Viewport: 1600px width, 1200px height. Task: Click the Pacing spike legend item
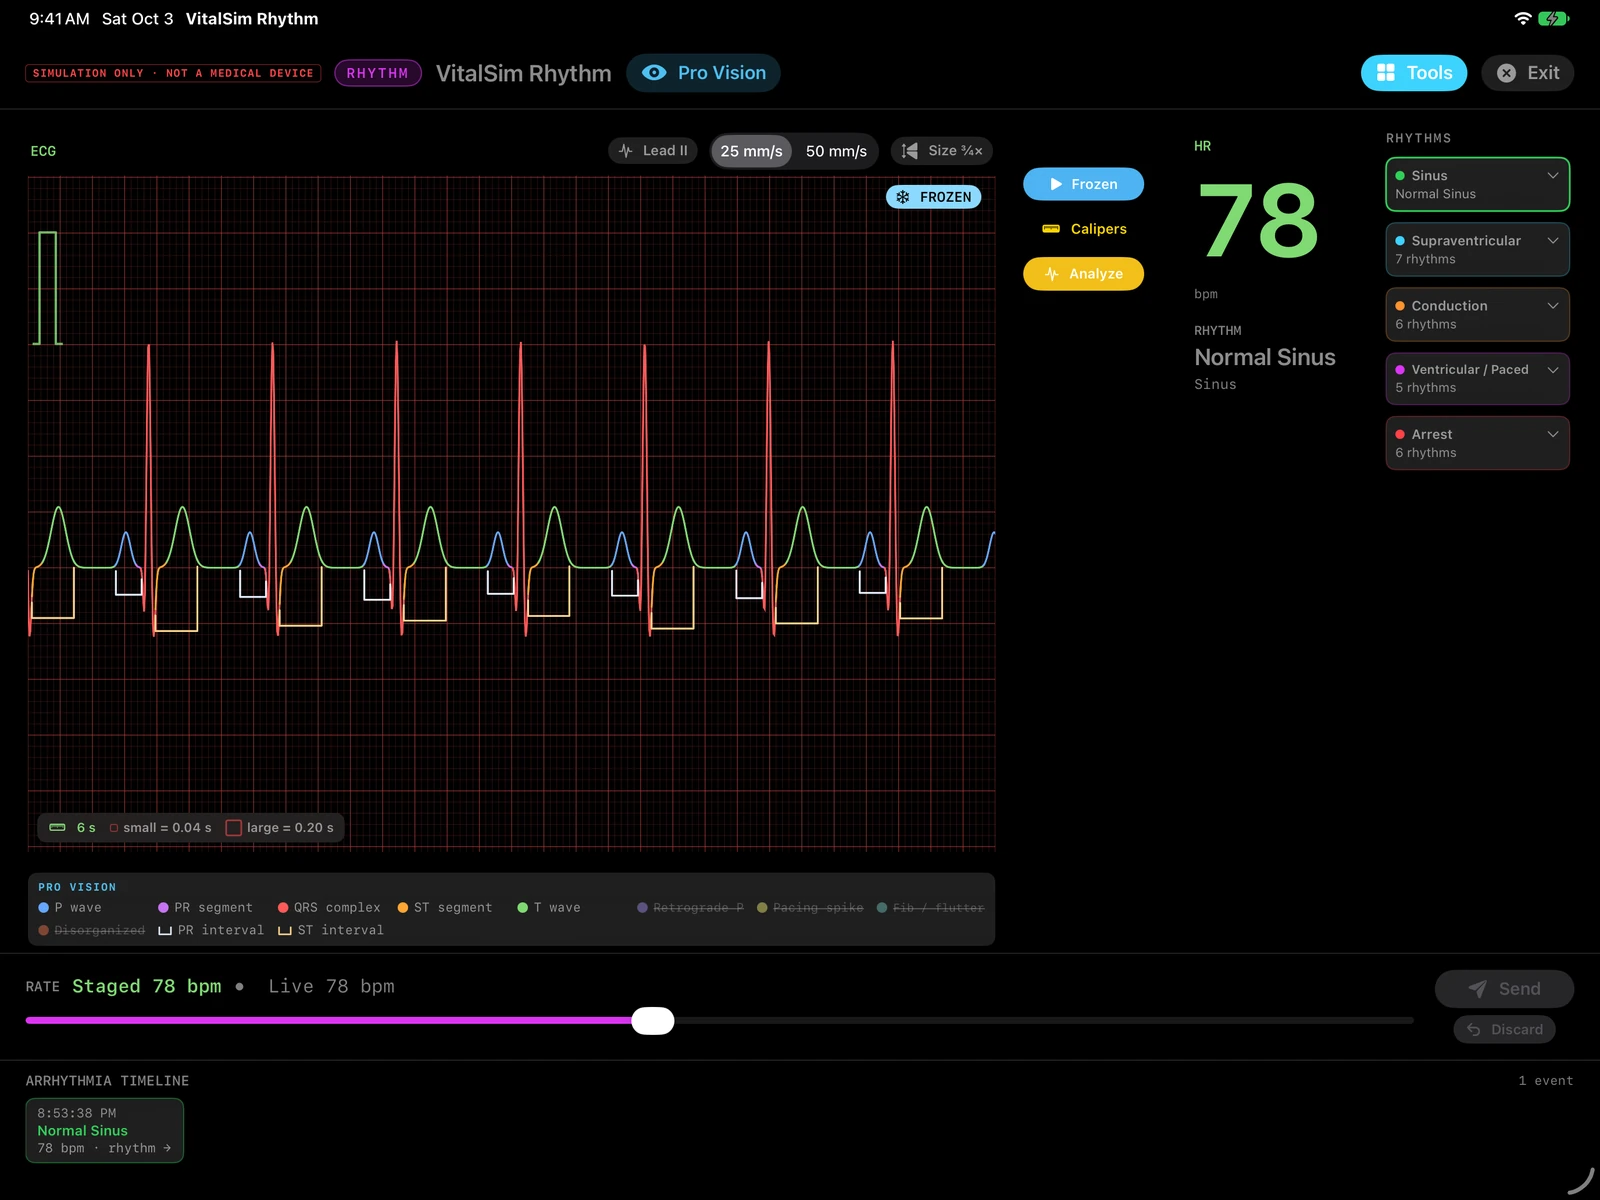point(810,908)
